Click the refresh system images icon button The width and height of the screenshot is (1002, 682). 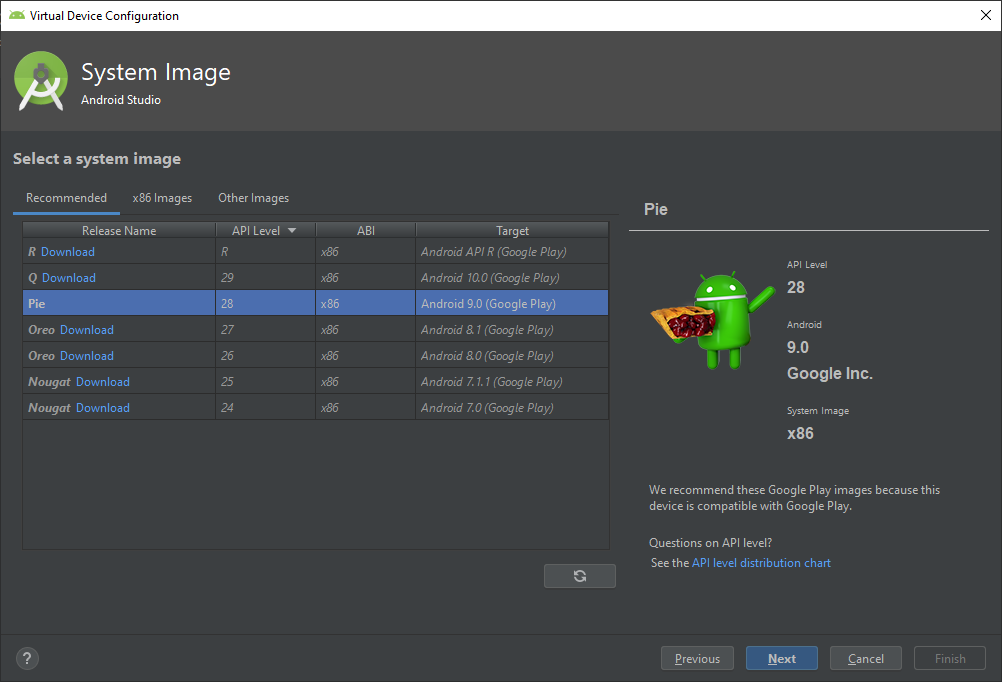pyautogui.click(x=580, y=576)
